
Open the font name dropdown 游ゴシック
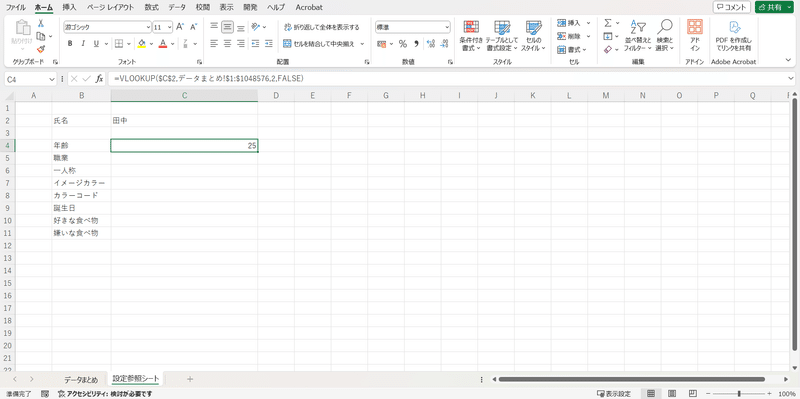tap(148, 27)
